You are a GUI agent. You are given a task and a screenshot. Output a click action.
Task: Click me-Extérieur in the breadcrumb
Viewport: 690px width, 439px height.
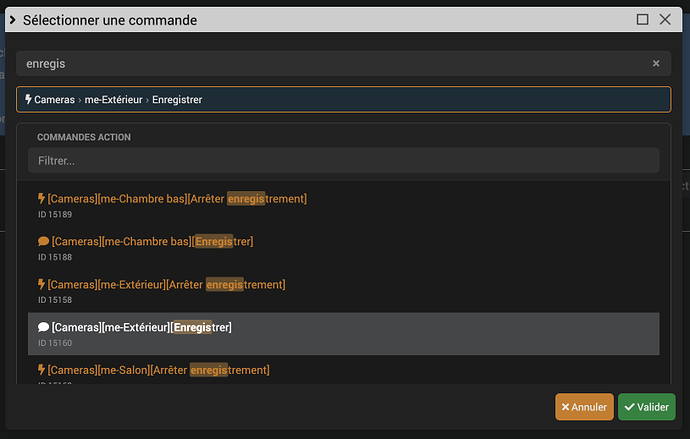[x=114, y=100]
